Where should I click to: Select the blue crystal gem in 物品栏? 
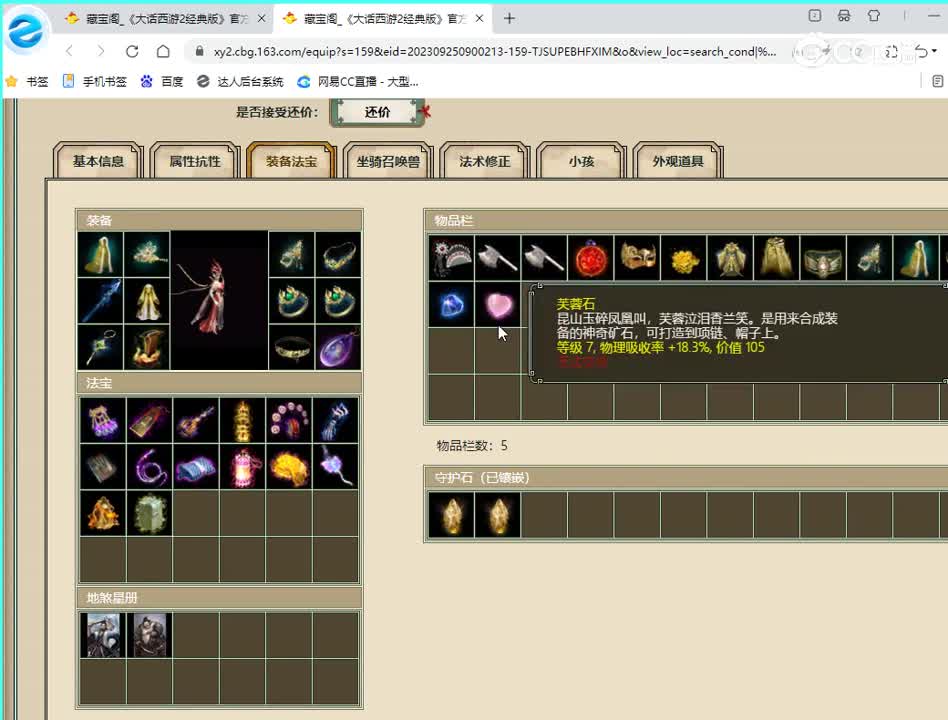click(451, 305)
